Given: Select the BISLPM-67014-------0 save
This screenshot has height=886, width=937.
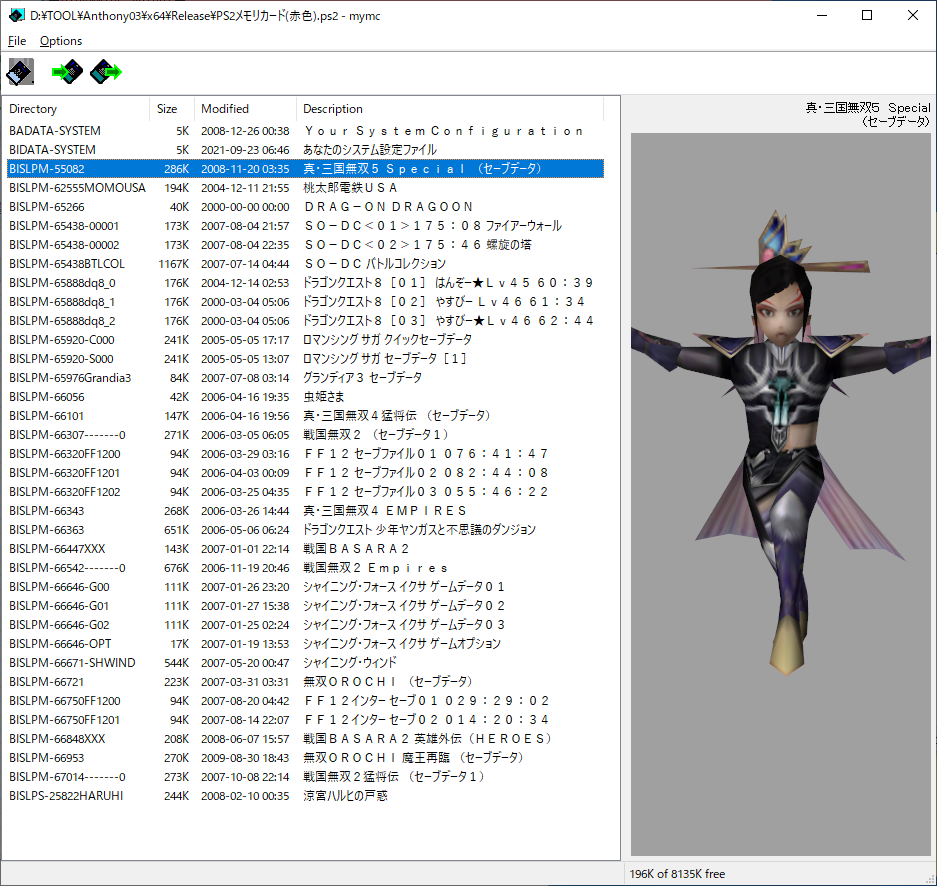Looking at the screenshot, I should click(305, 777).
